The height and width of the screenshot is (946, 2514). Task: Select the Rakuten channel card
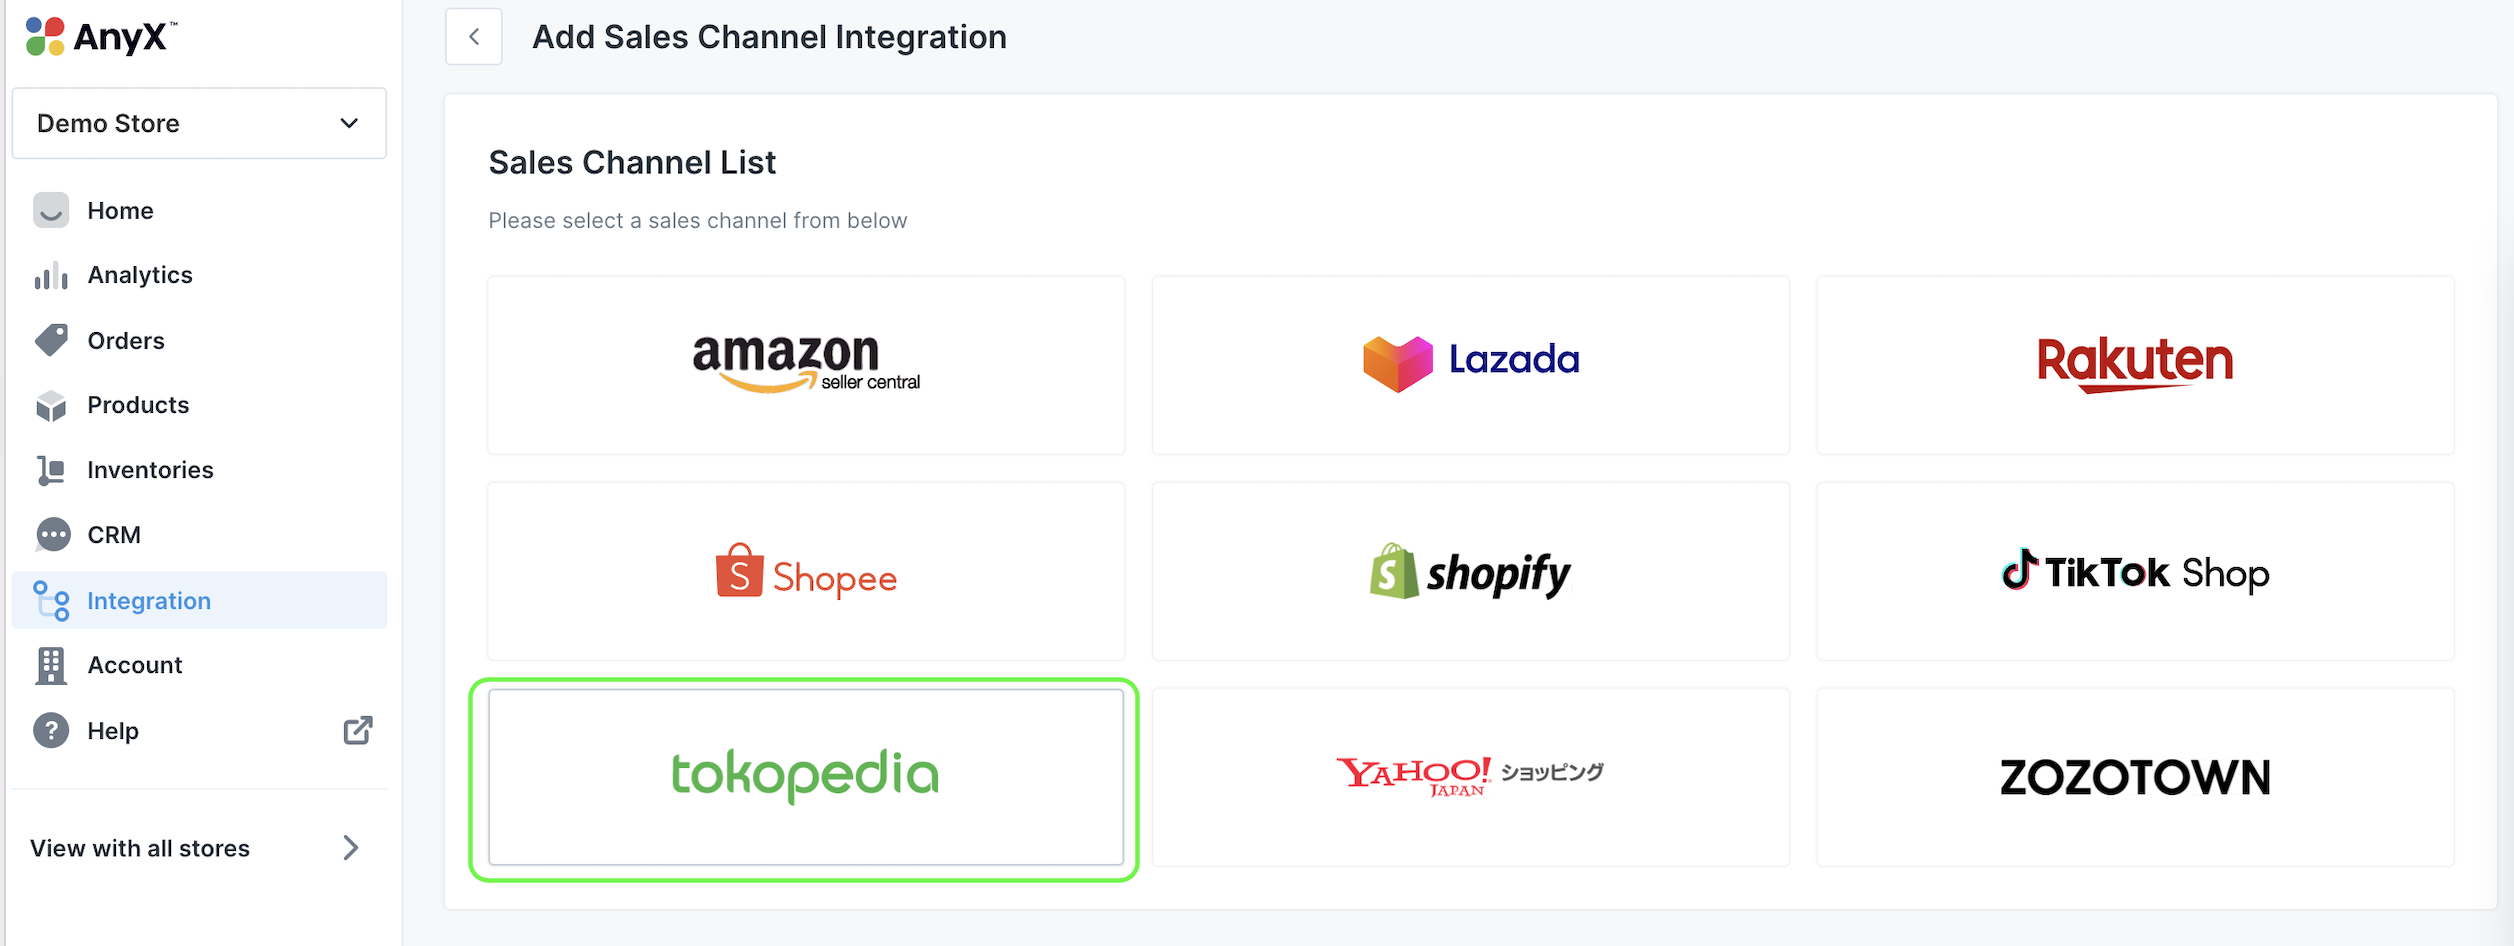click(x=2135, y=365)
